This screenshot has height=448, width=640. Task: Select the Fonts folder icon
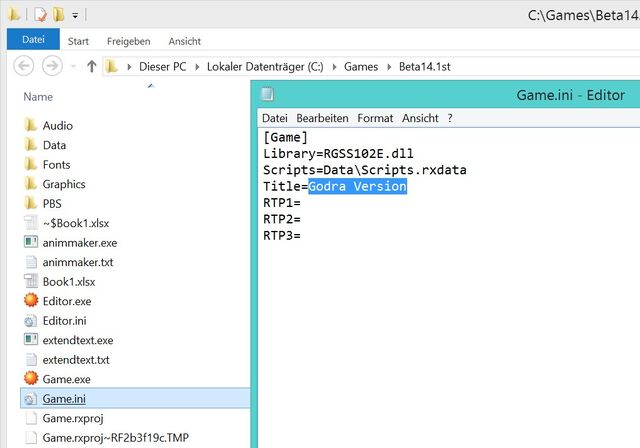click(x=31, y=164)
